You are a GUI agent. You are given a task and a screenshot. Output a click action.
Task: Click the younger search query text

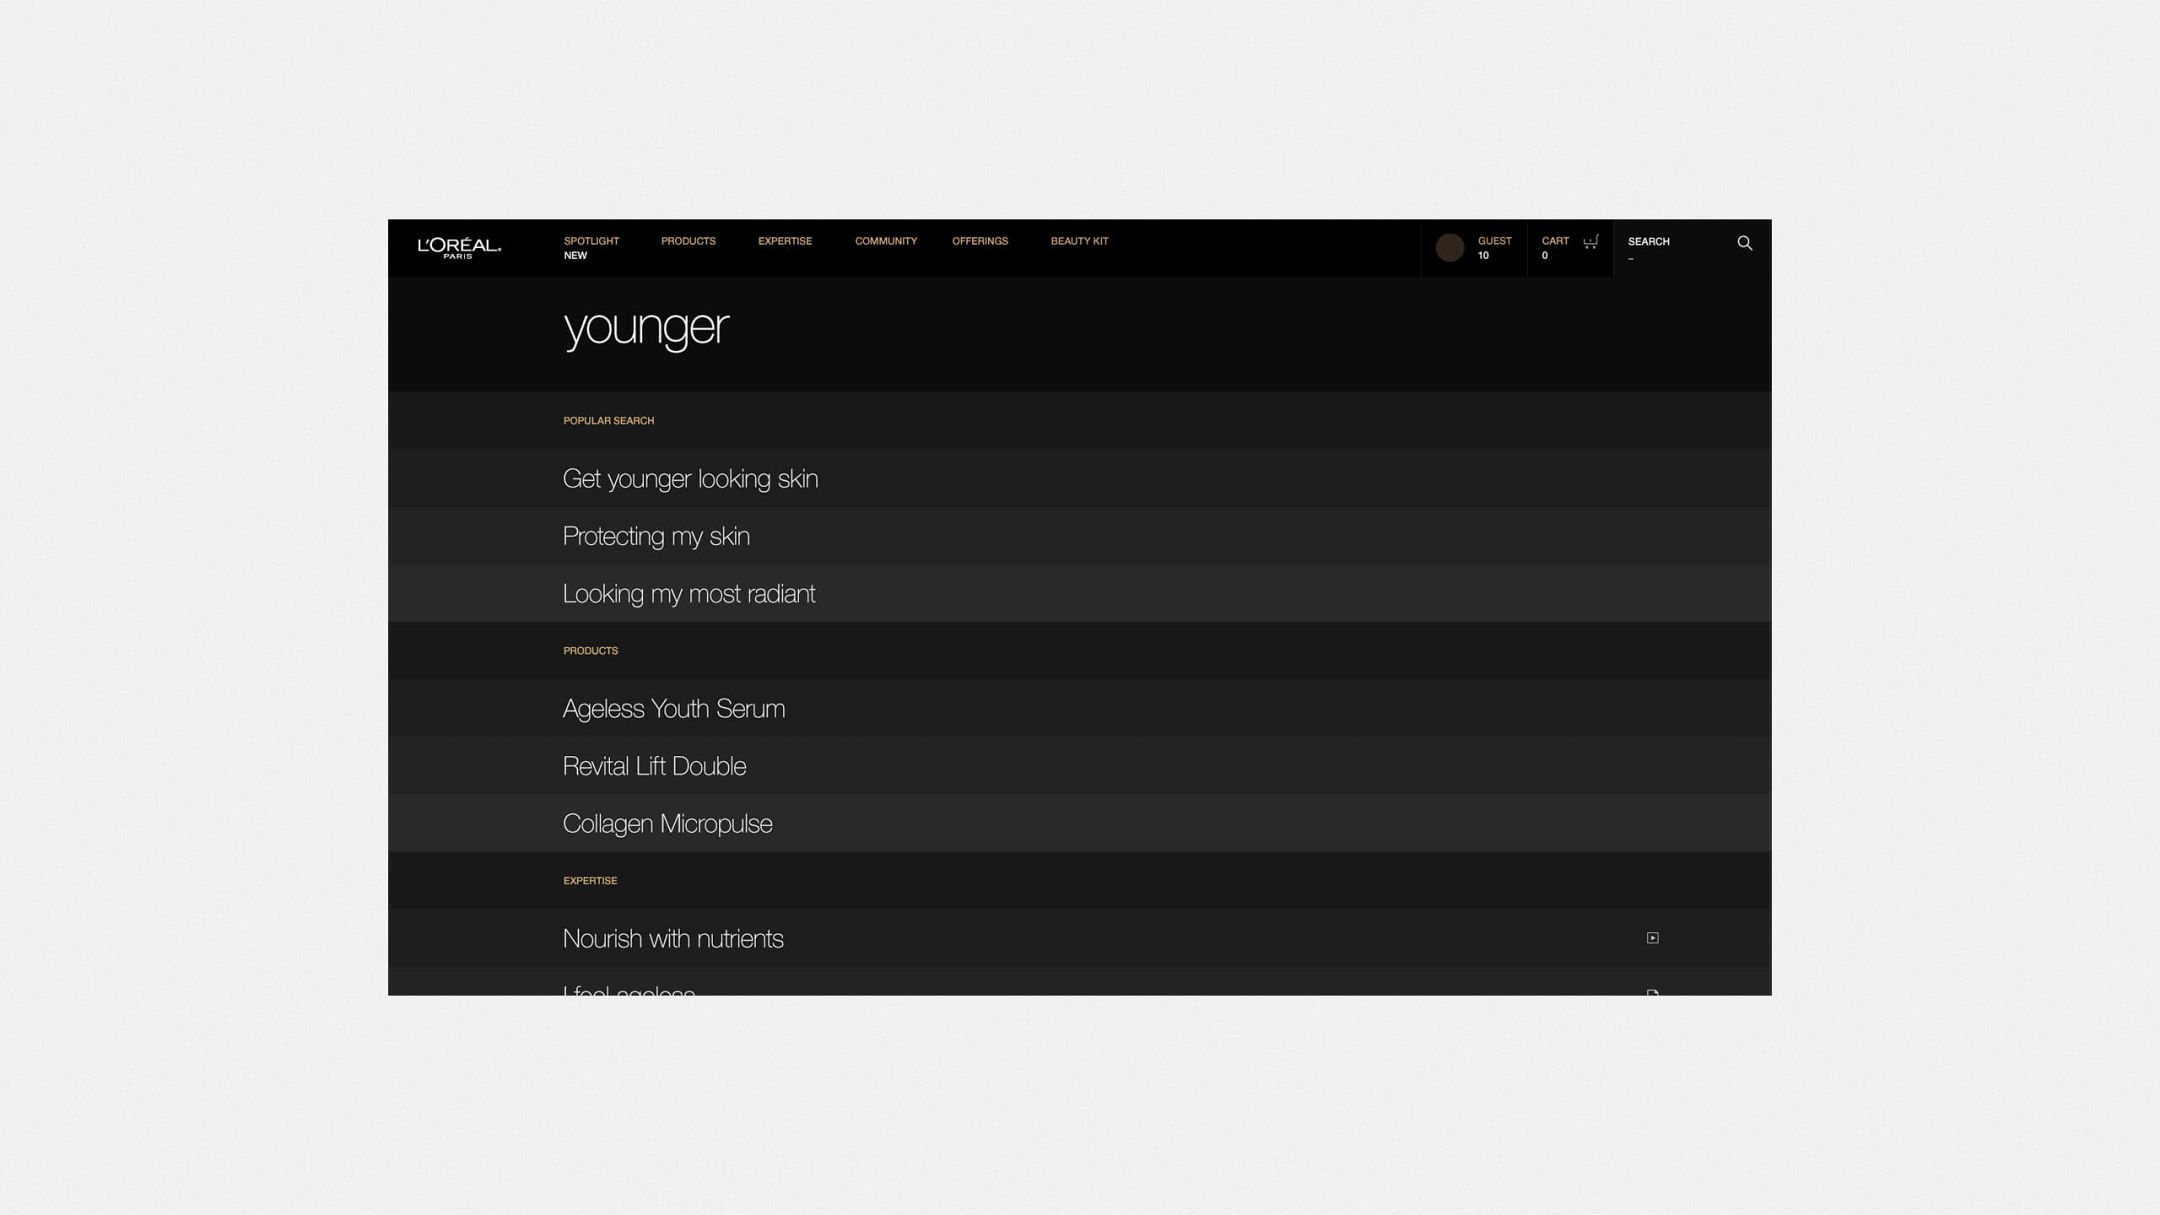[646, 329]
